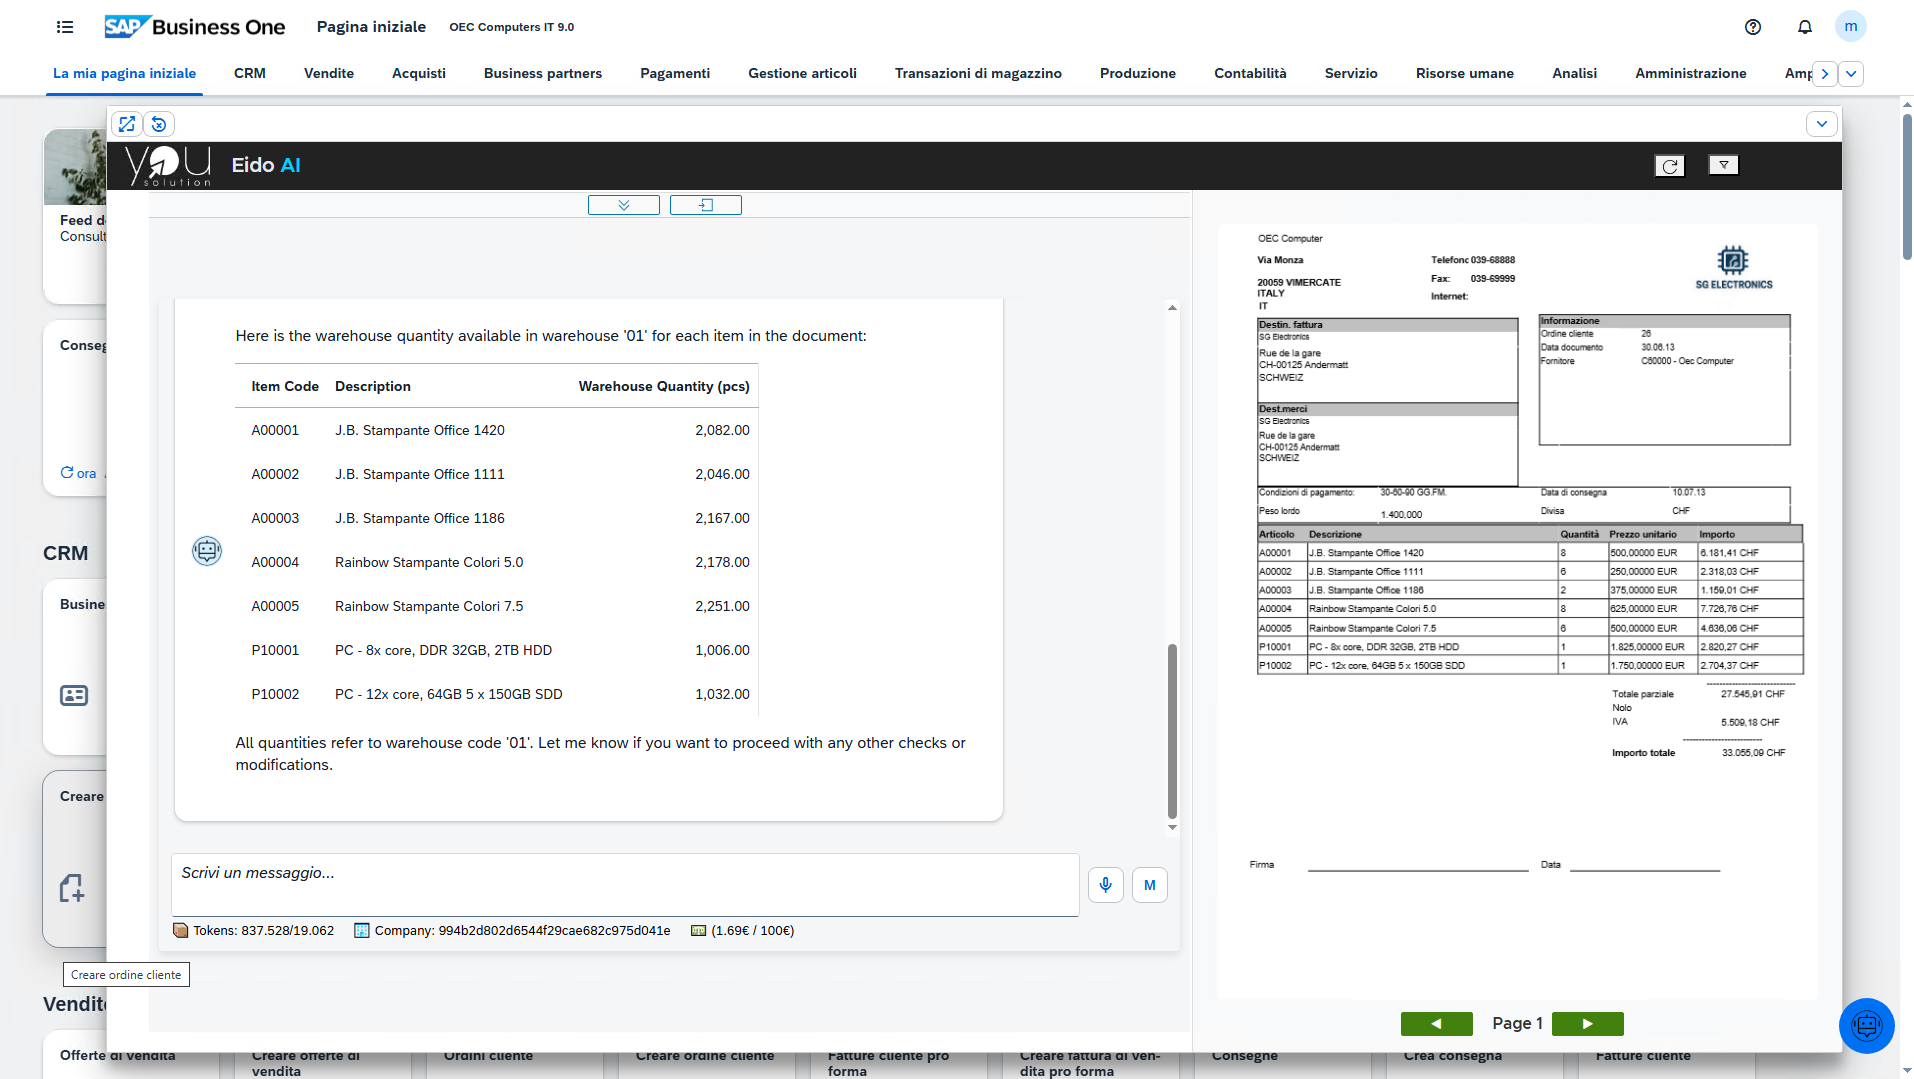The width and height of the screenshot is (1914, 1079).
Task: Collapse the chat using the double-chevron button
Action: coord(623,204)
